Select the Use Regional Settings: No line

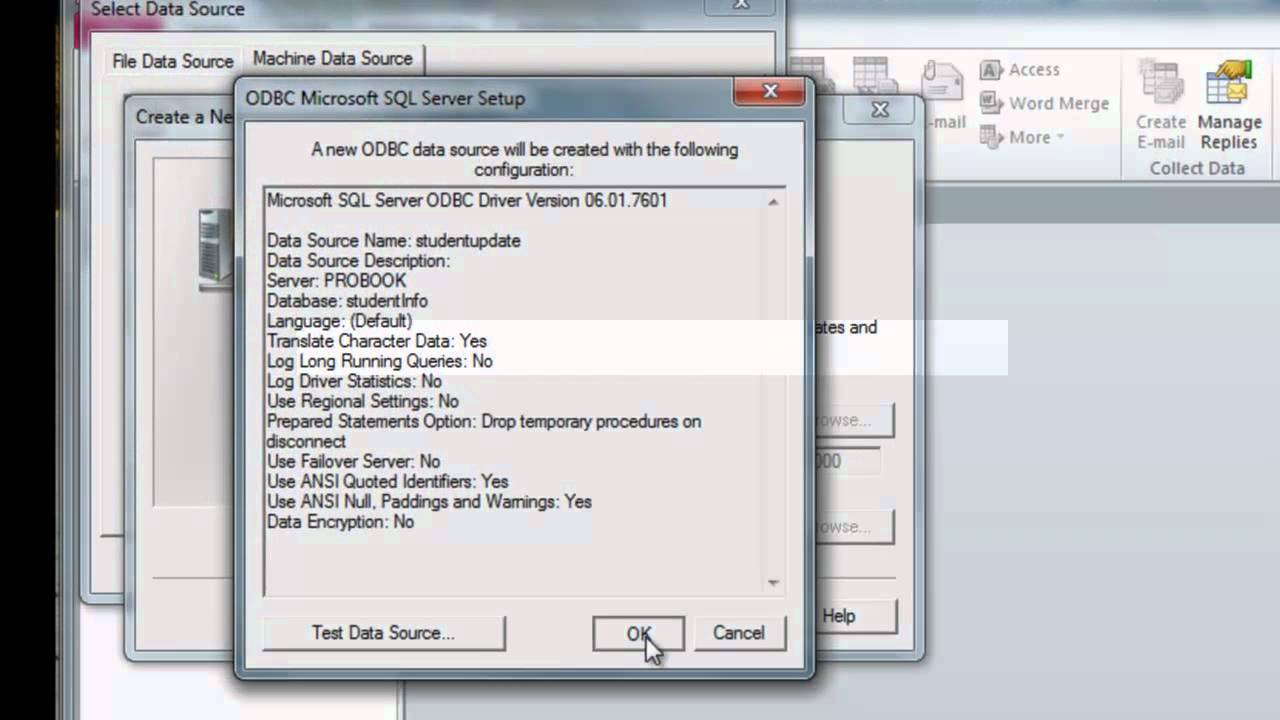click(x=362, y=401)
